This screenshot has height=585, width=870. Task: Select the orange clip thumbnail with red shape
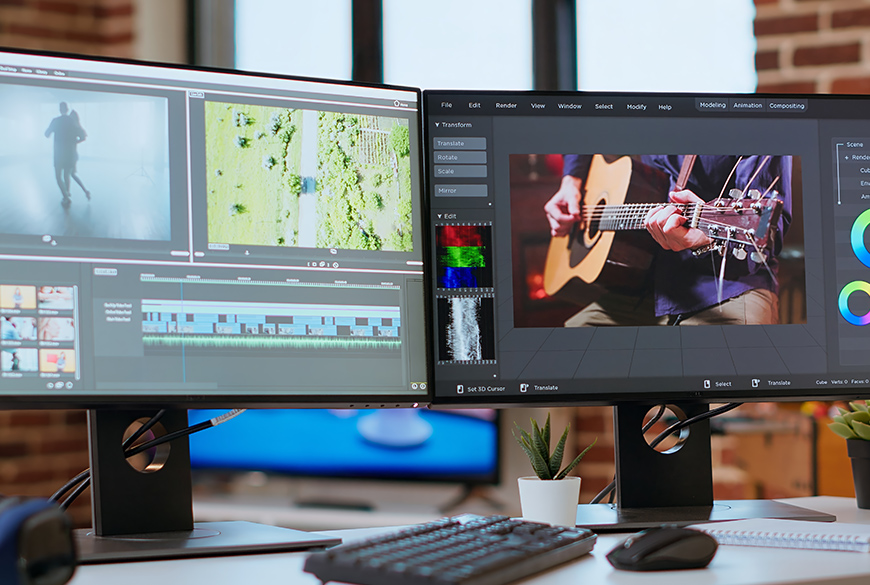click(x=57, y=361)
